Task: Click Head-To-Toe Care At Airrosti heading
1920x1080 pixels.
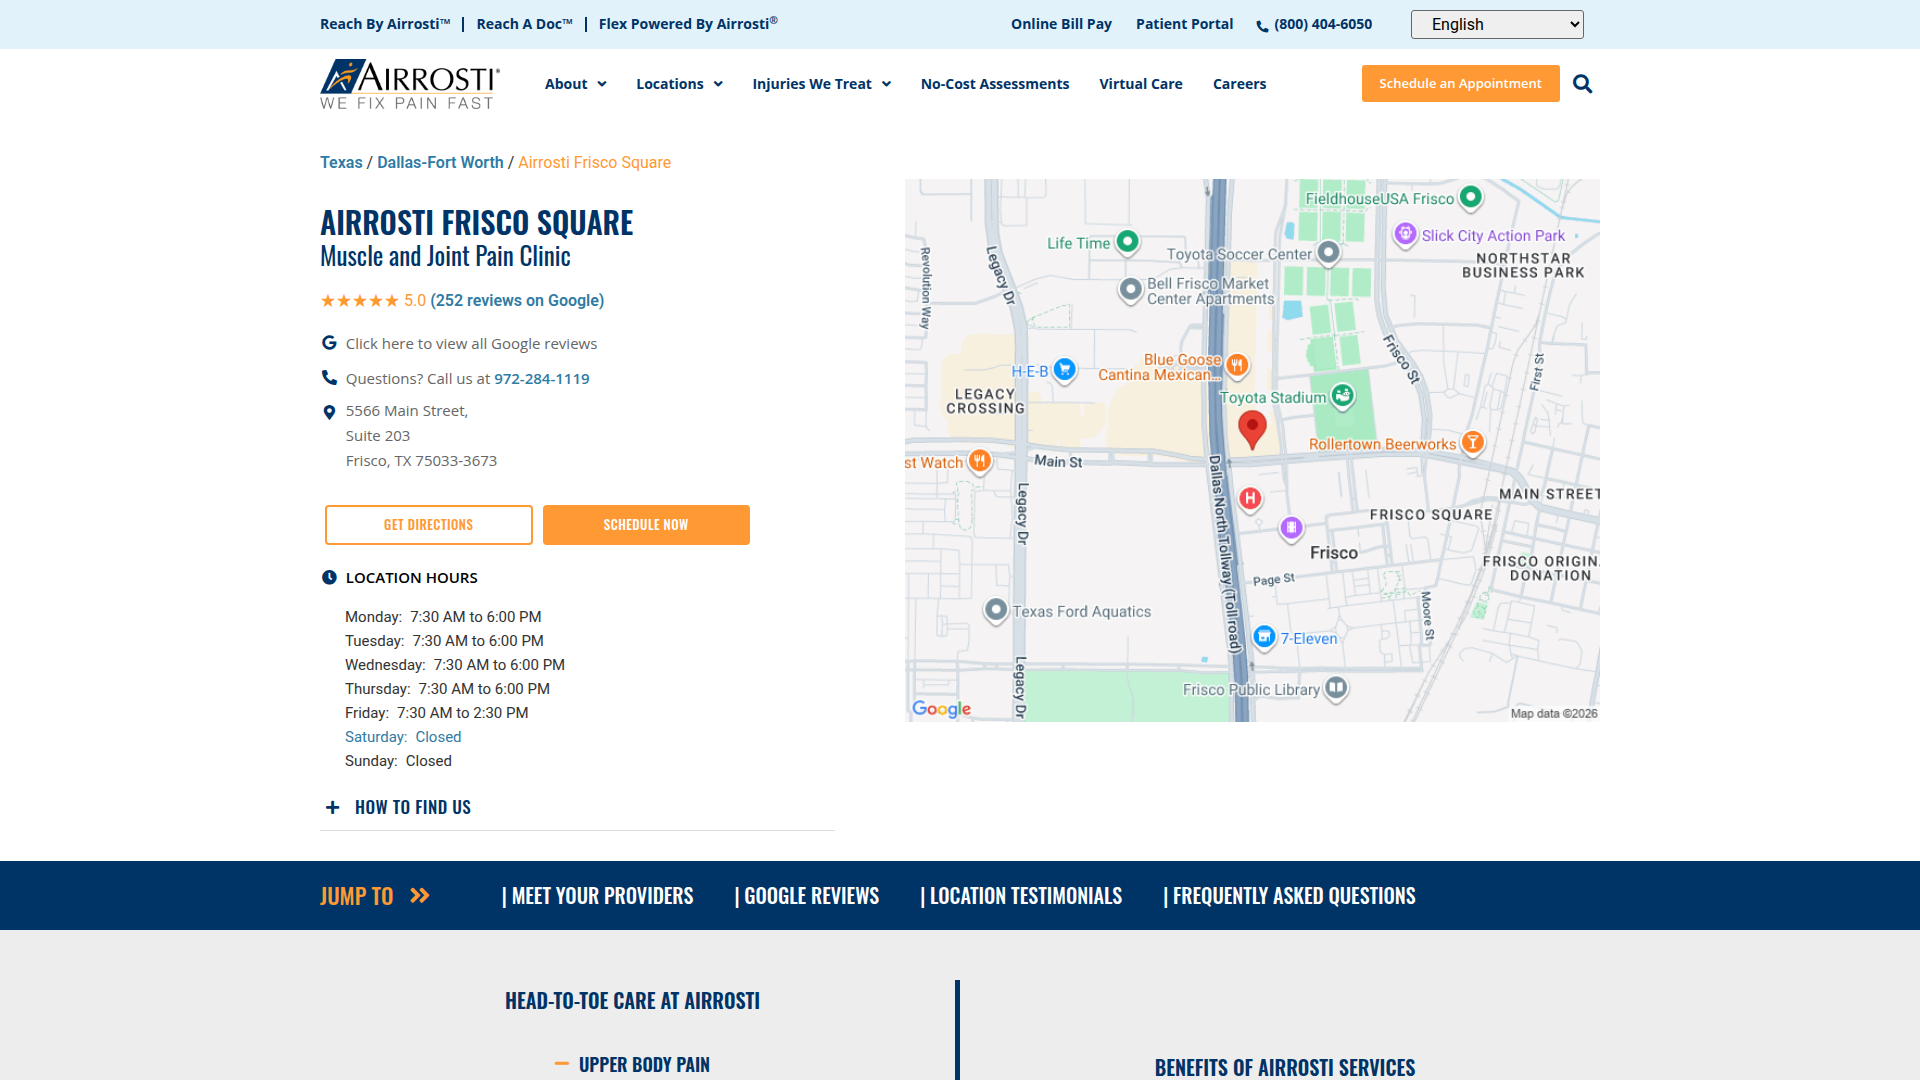Action: coord(632,1001)
